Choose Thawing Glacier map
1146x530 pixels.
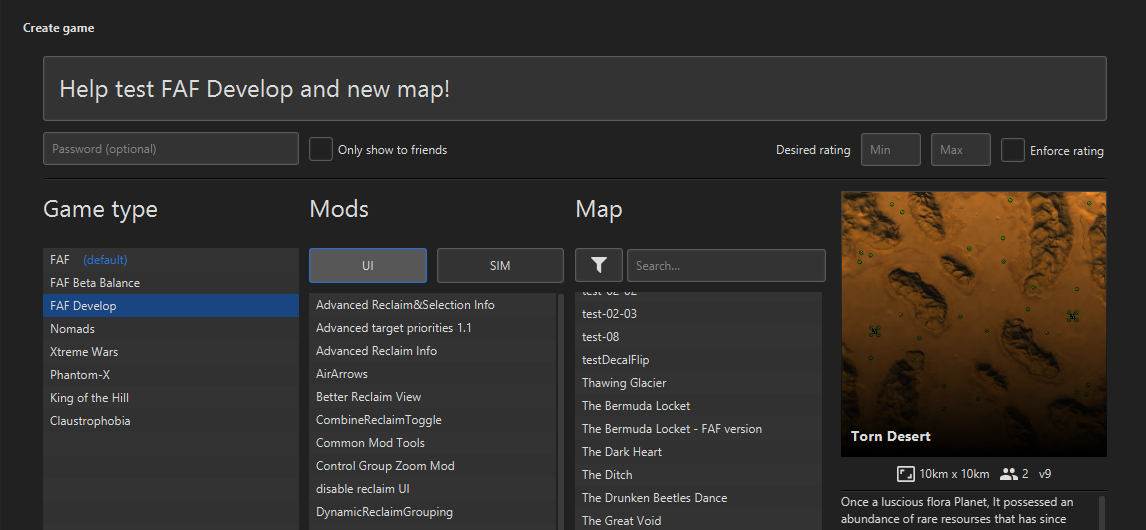point(699,383)
